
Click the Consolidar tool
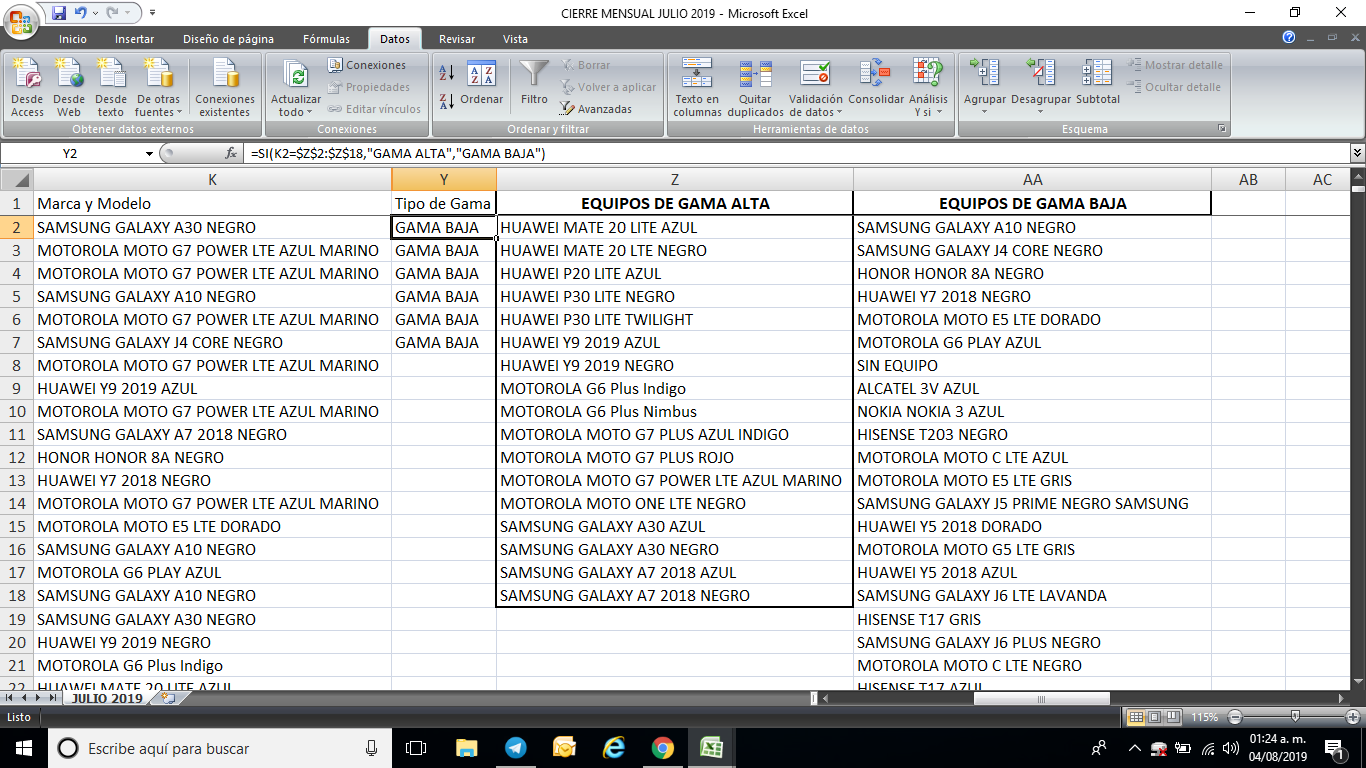[876, 82]
